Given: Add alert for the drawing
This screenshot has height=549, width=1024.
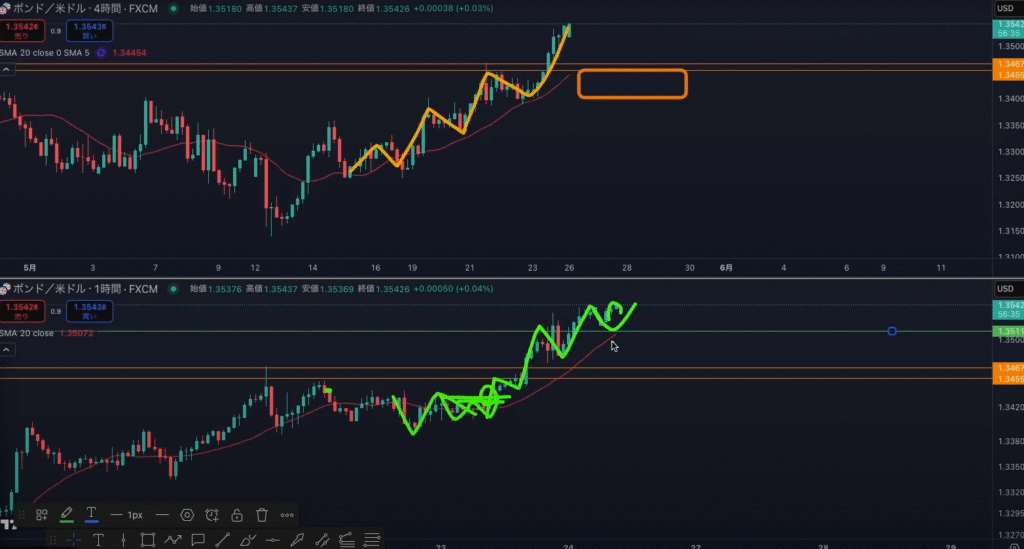Looking at the screenshot, I should click(x=212, y=515).
